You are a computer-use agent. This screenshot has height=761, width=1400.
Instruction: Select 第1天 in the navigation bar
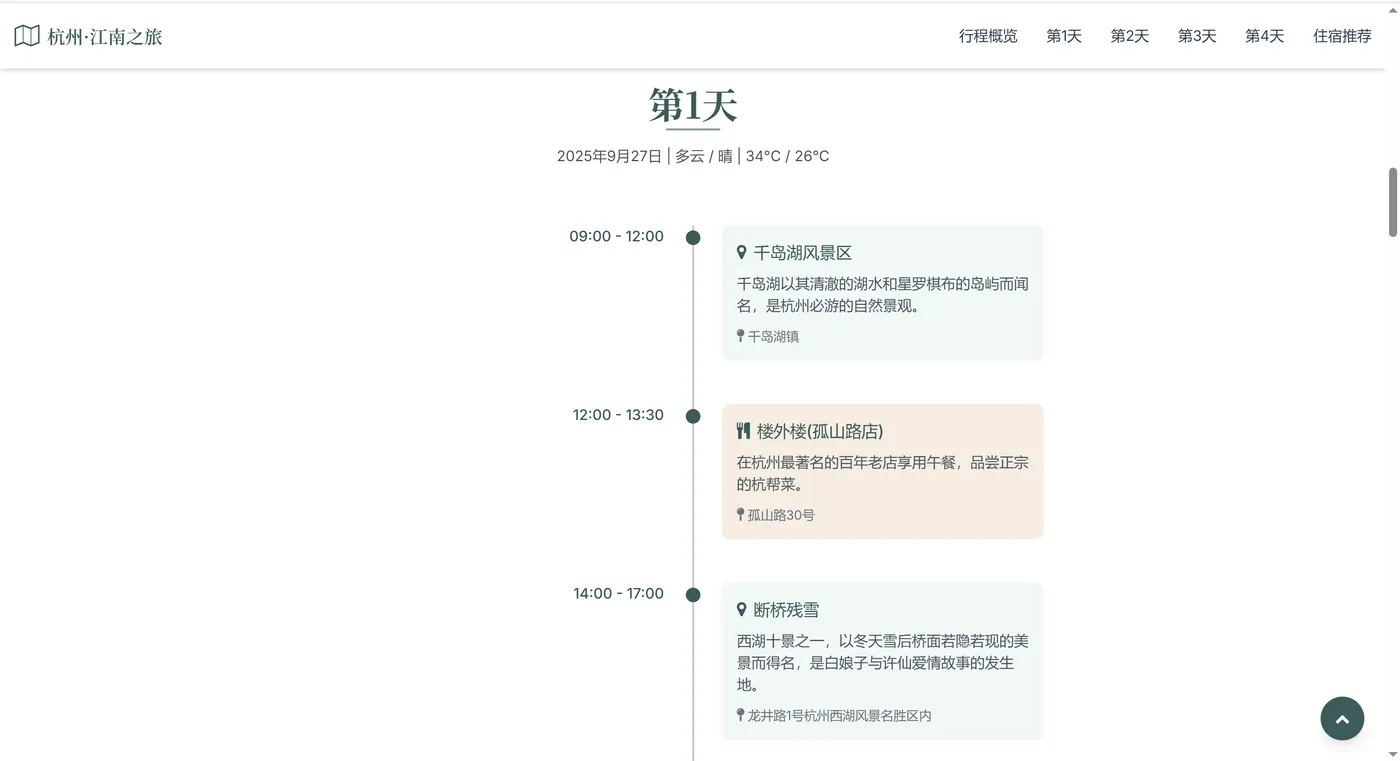pyautogui.click(x=1064, y=35)
